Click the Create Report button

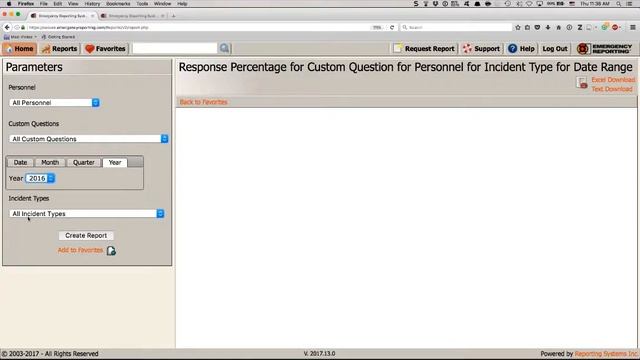pos(86,236)
